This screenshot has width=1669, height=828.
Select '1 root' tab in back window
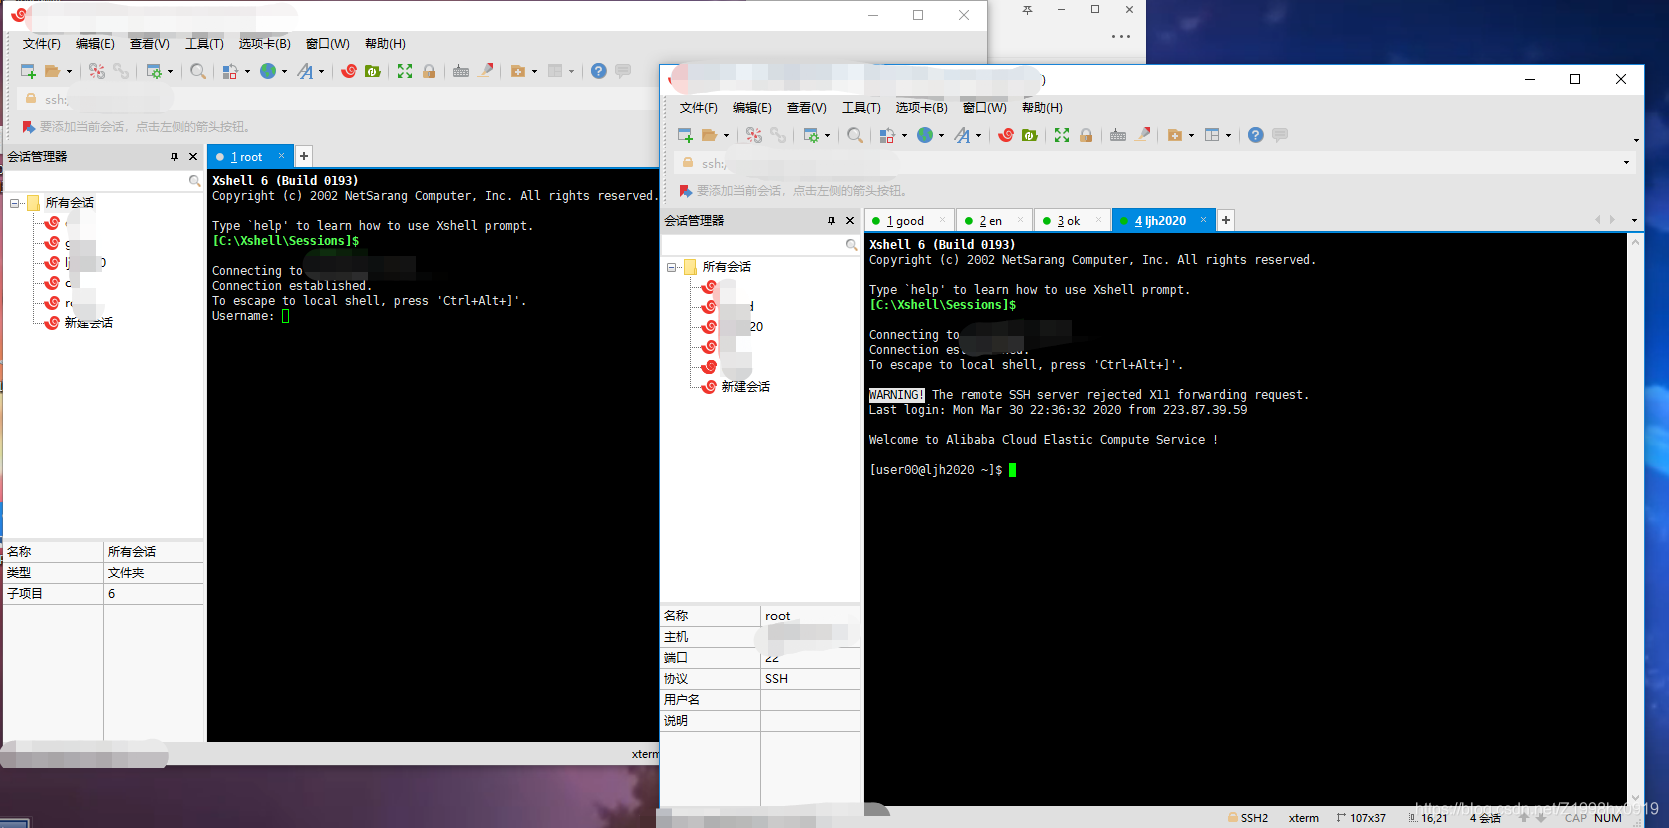pyautogui.click(x=248, y=157)
